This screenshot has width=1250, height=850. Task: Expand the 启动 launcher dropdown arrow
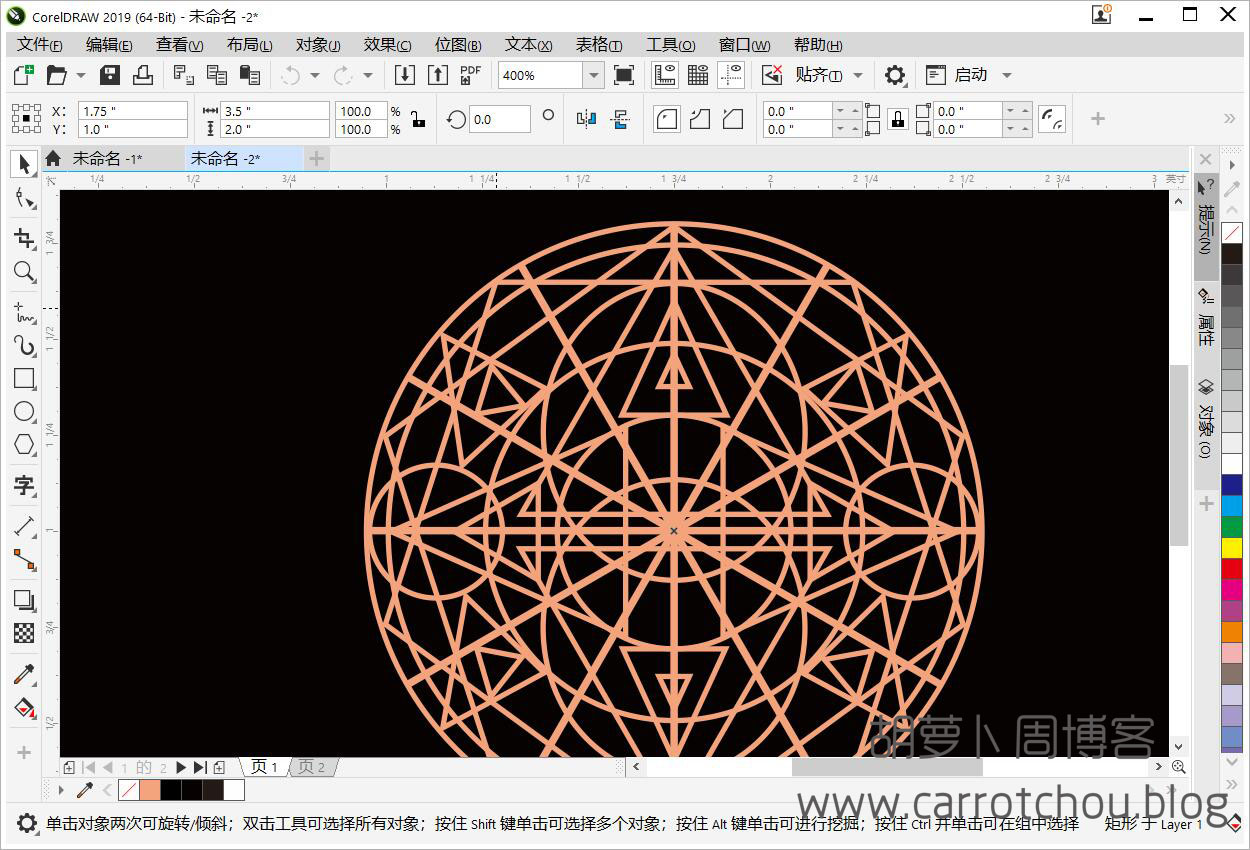(1007, 75)
